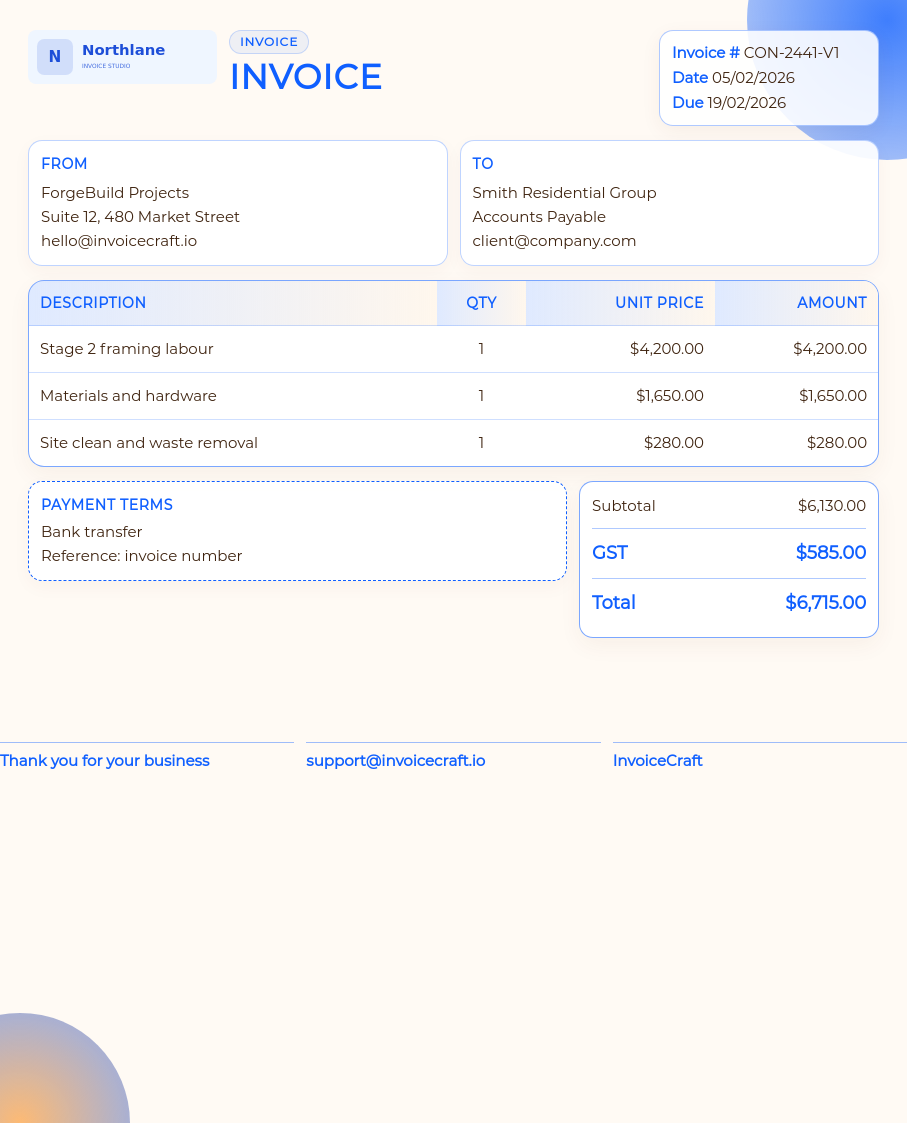Click the AMOUNT column header
The width and height of the screenshot is (907, 1123).
pyautogui.click(x=832, y=302)
